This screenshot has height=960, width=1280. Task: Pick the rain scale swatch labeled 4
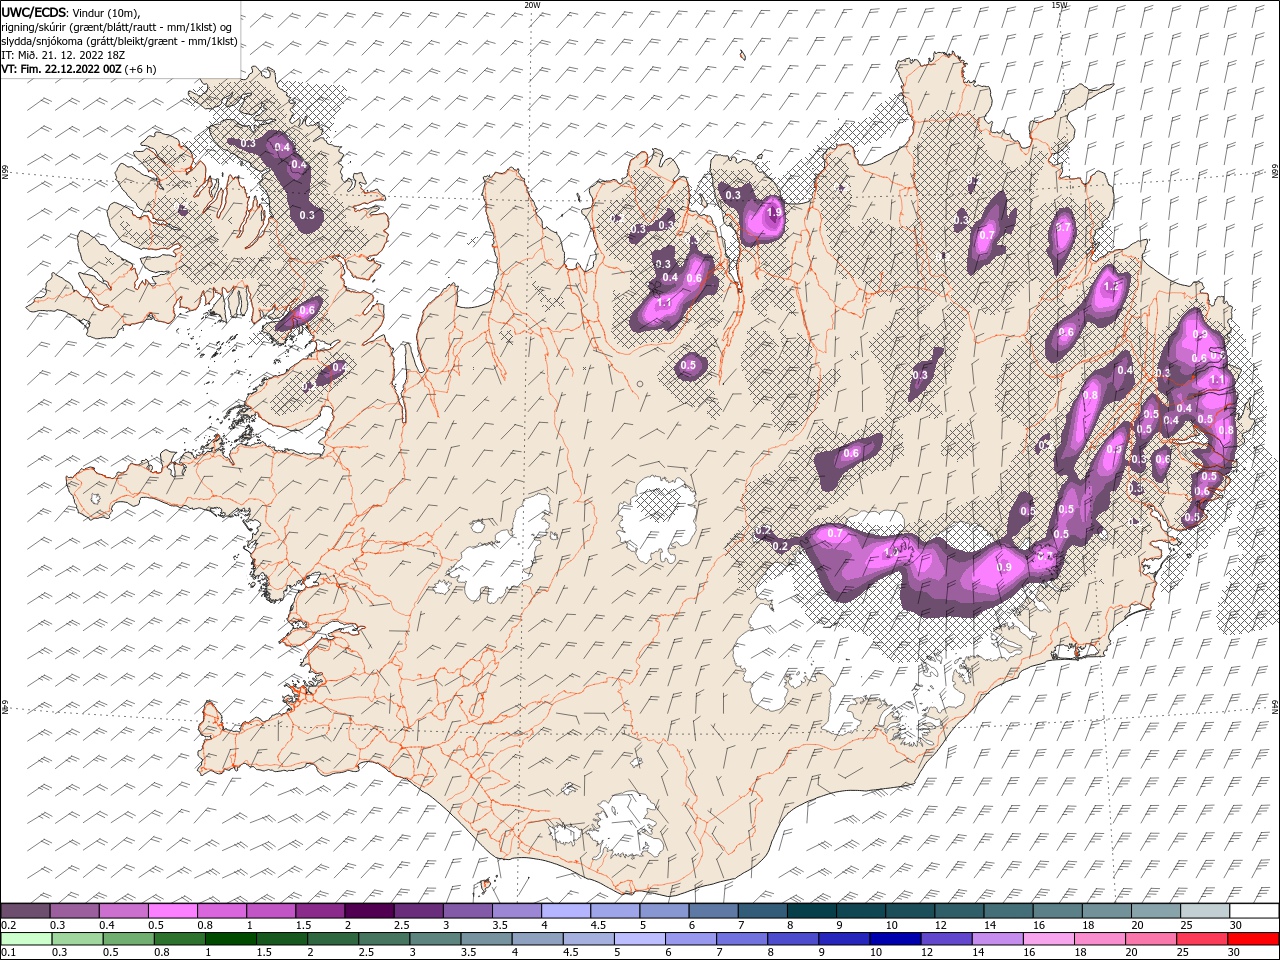pyautogui.click(x=538, y=939)
